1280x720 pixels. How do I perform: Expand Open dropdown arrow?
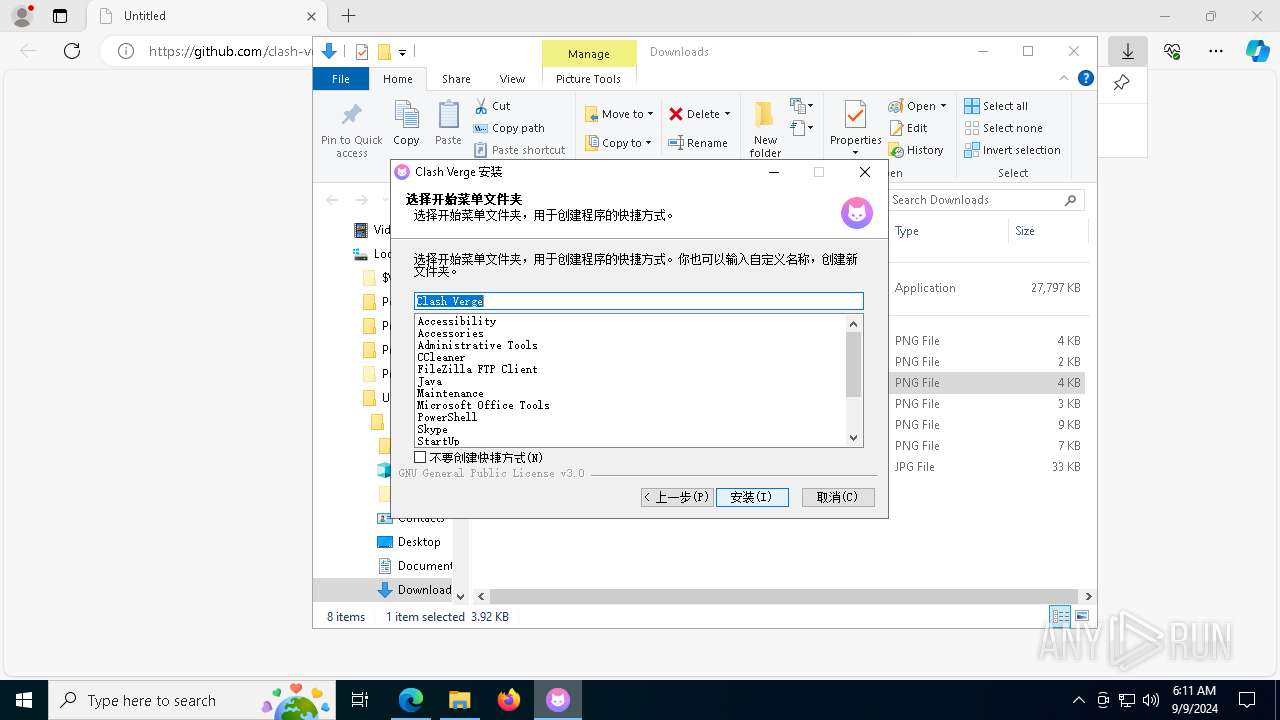[943, 106]
